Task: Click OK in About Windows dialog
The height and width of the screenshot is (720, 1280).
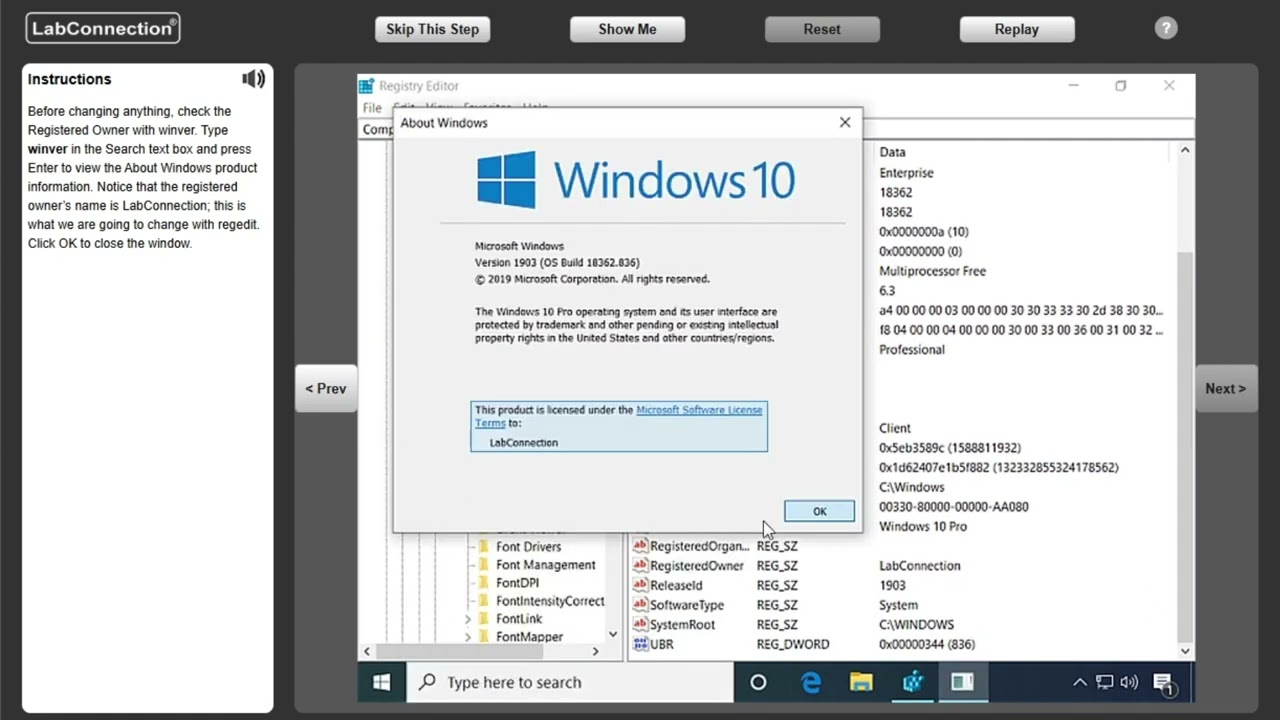Action: coord(819,511)
